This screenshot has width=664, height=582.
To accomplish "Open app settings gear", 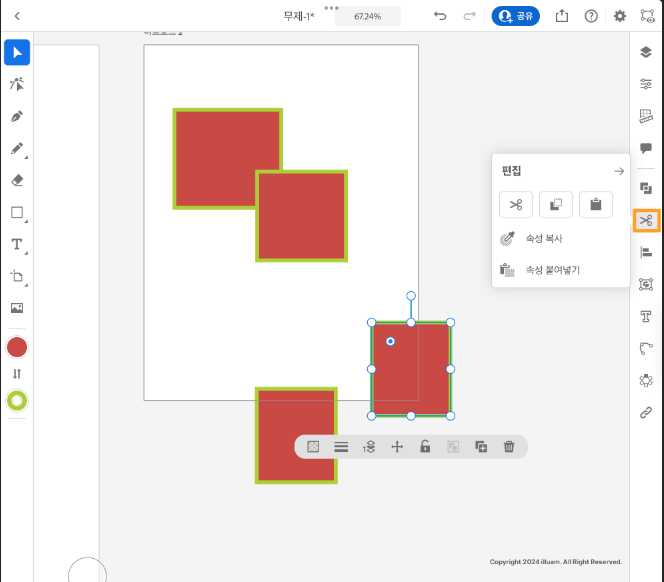I will pyautogui.click(x=620, y=16).
